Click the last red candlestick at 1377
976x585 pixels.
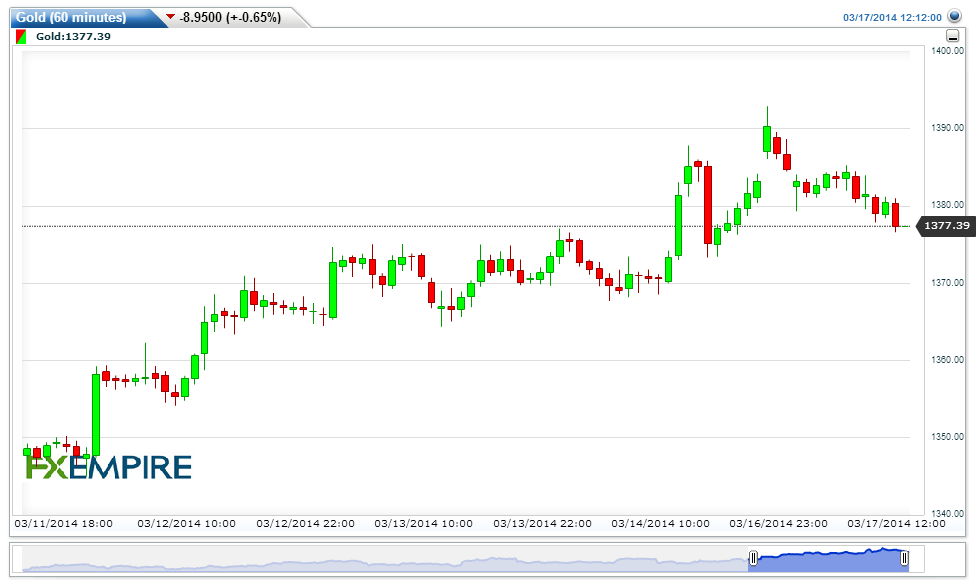pyautogui.click(x=896, y=215)
